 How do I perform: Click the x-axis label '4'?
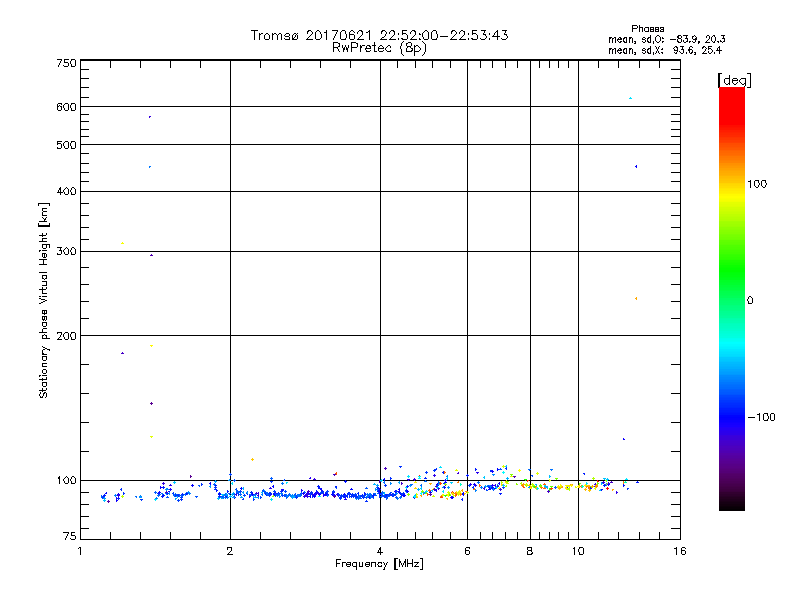pyautogui.click(x=380, y=551)
